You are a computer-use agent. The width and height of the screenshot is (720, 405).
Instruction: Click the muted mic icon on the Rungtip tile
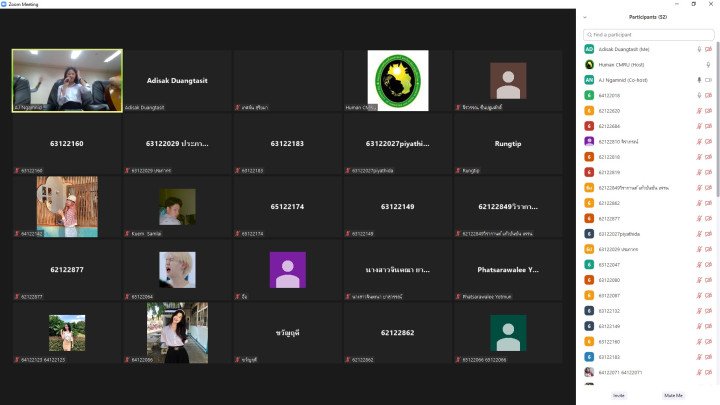[x=458, y=170]
